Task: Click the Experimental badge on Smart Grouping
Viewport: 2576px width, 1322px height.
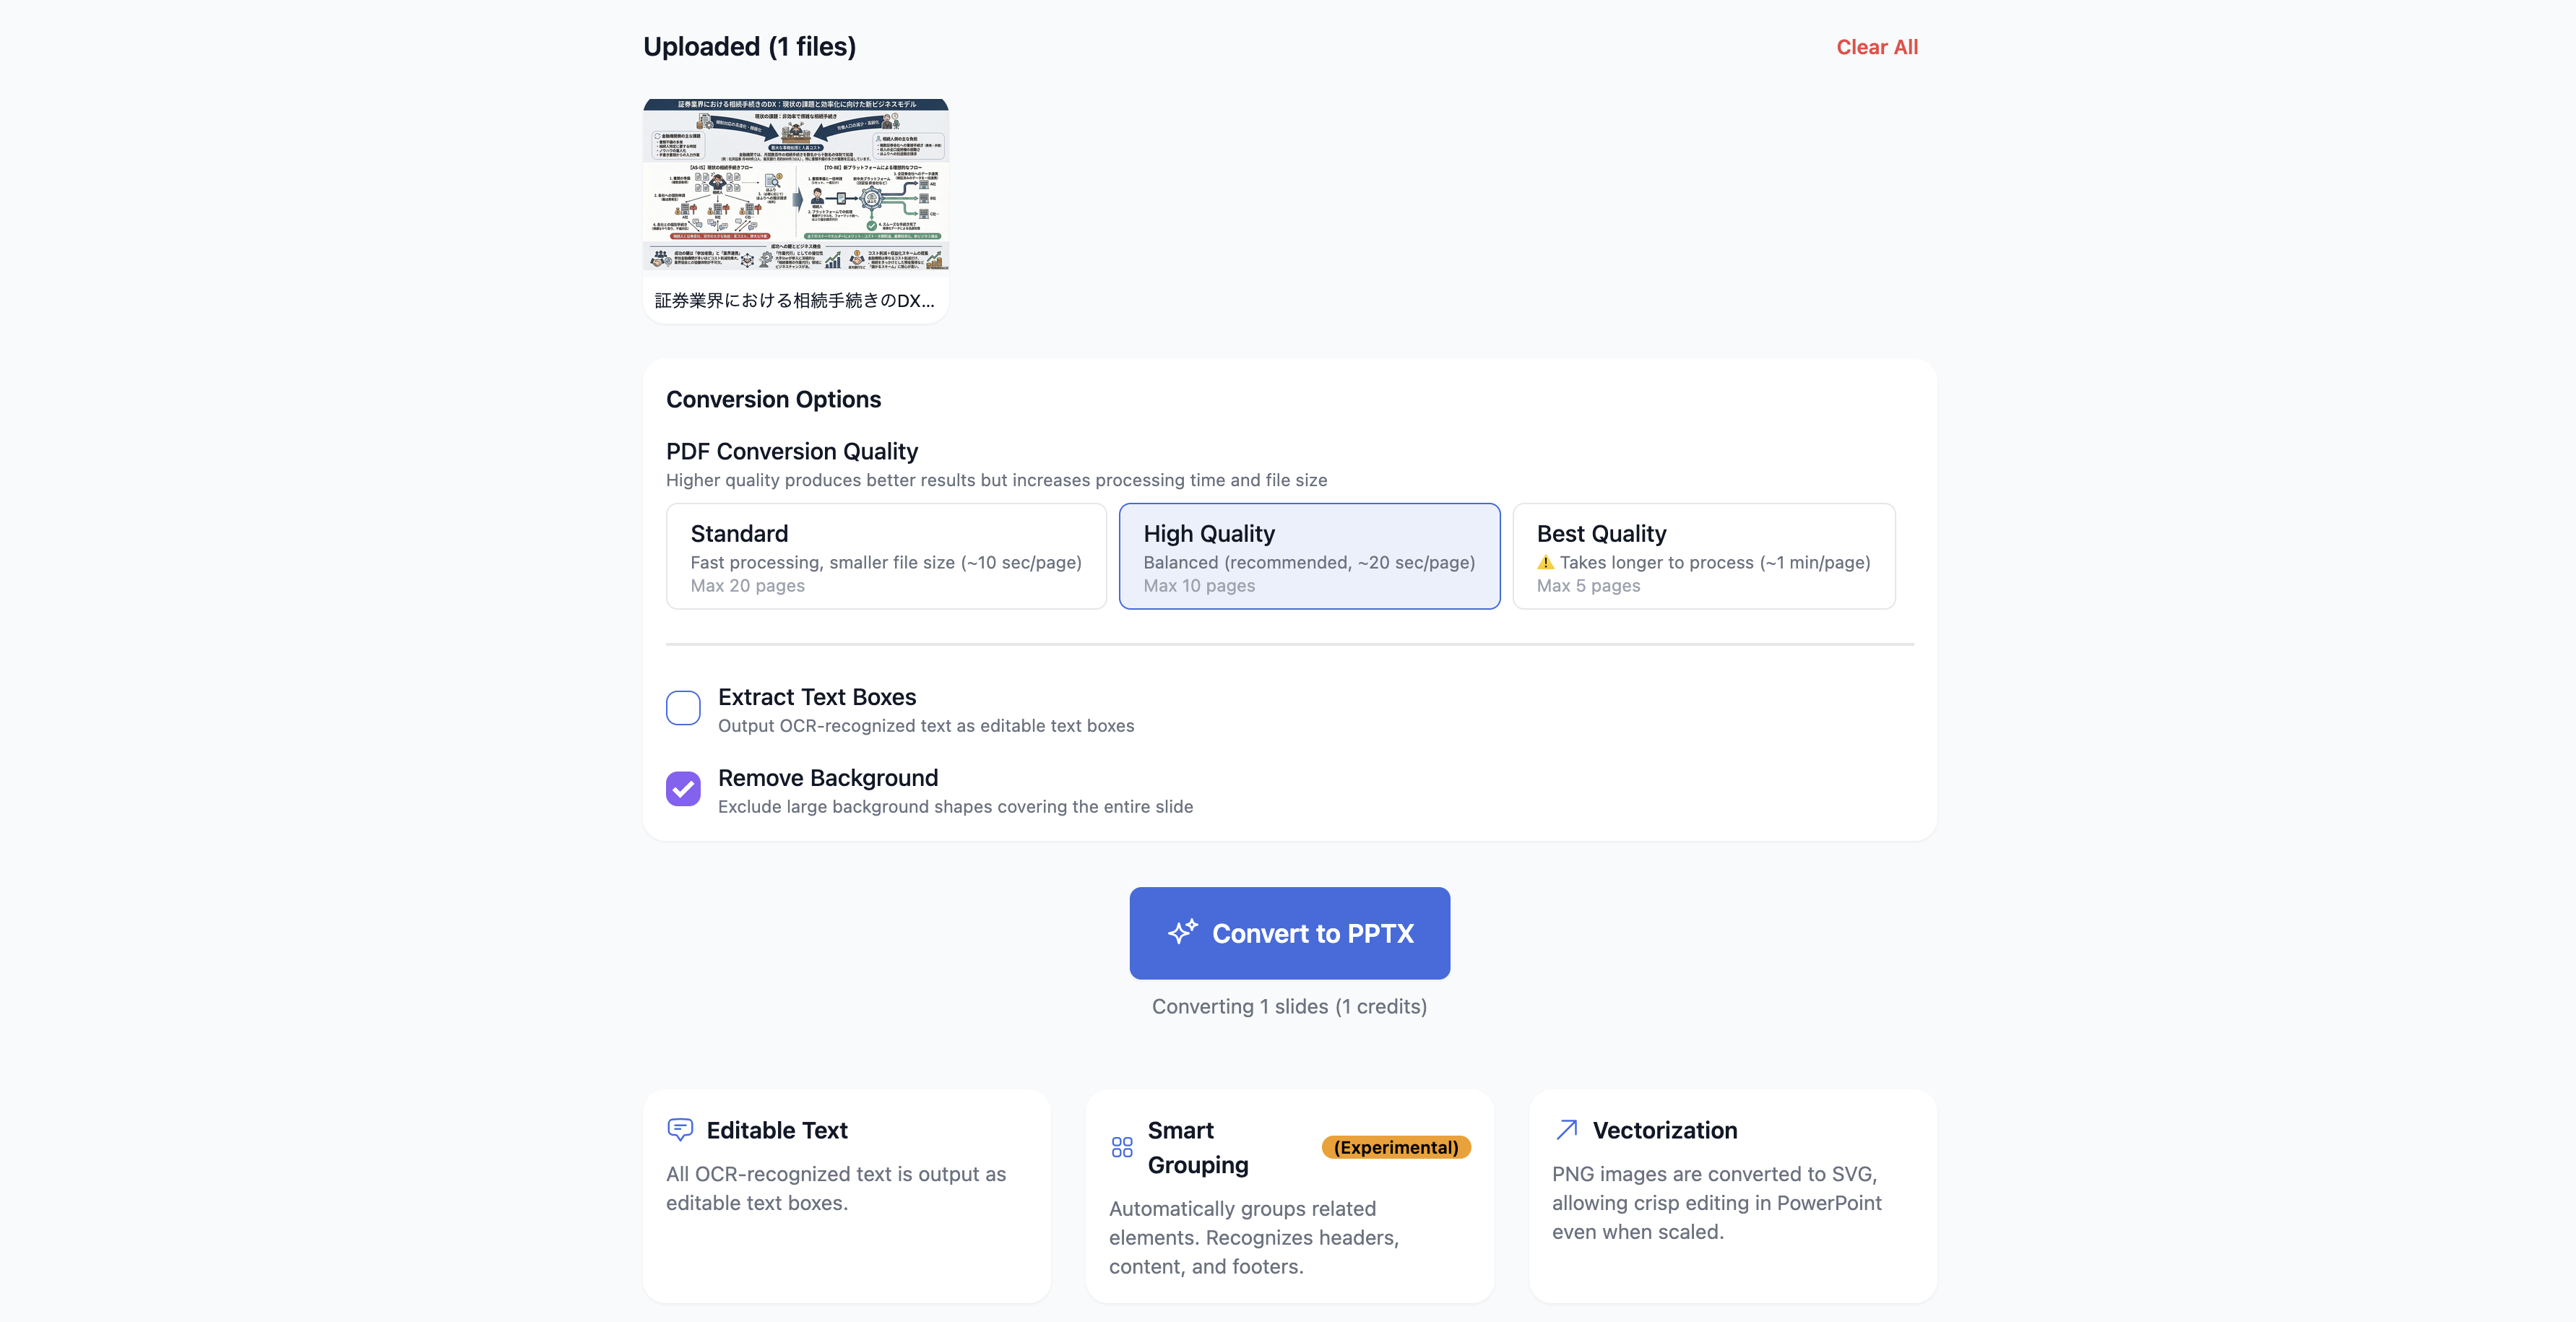Action: 1396,1147
